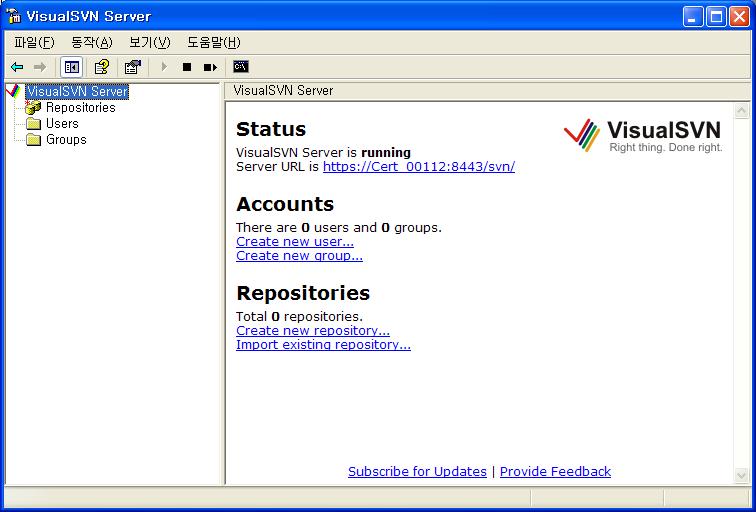Open the 동작(A) menu
Image resolution: width=756 pixels, height=512 pixels.
[92, 42]
